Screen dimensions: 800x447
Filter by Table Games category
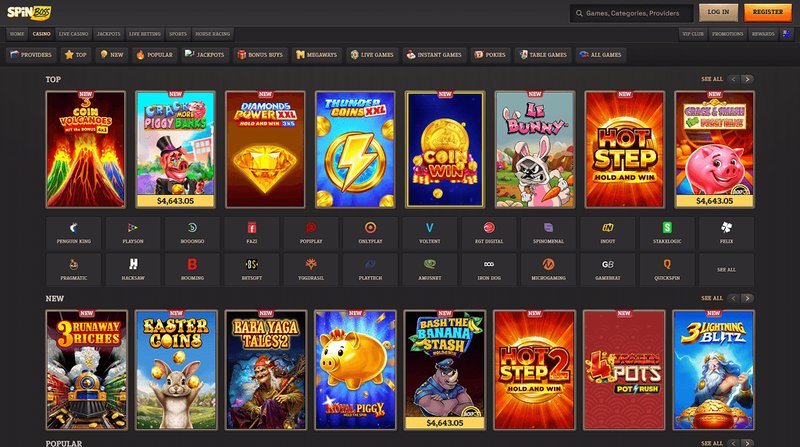(543, 55)
